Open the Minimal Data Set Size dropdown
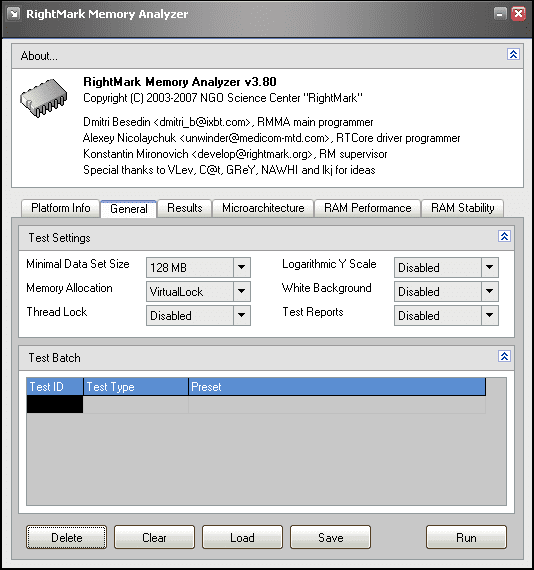 click(198, 268)
